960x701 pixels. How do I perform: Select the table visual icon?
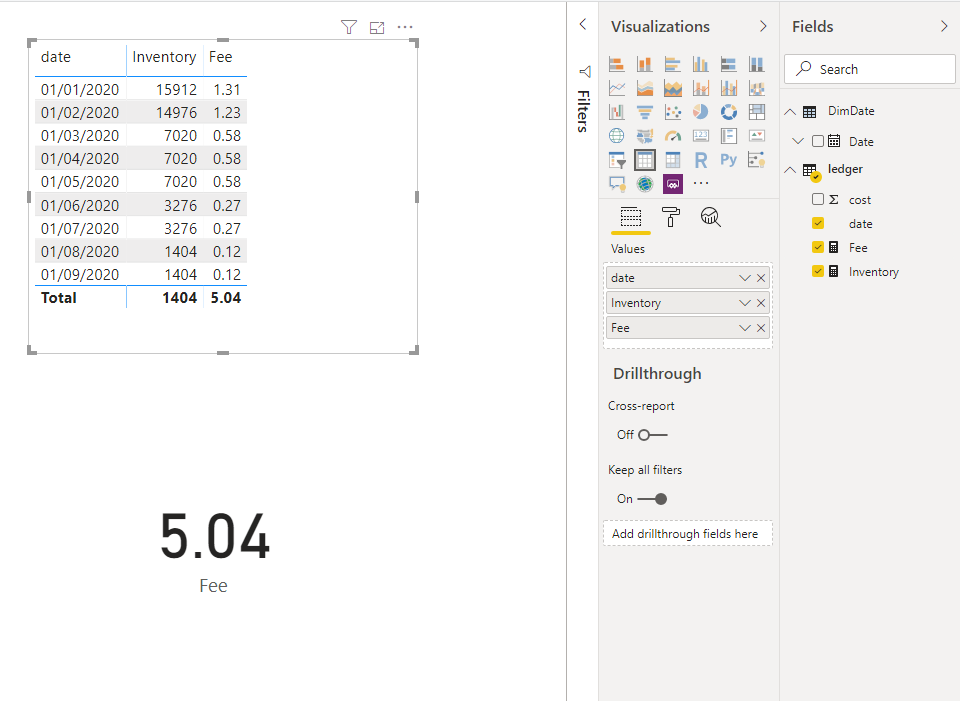point(645,160)
